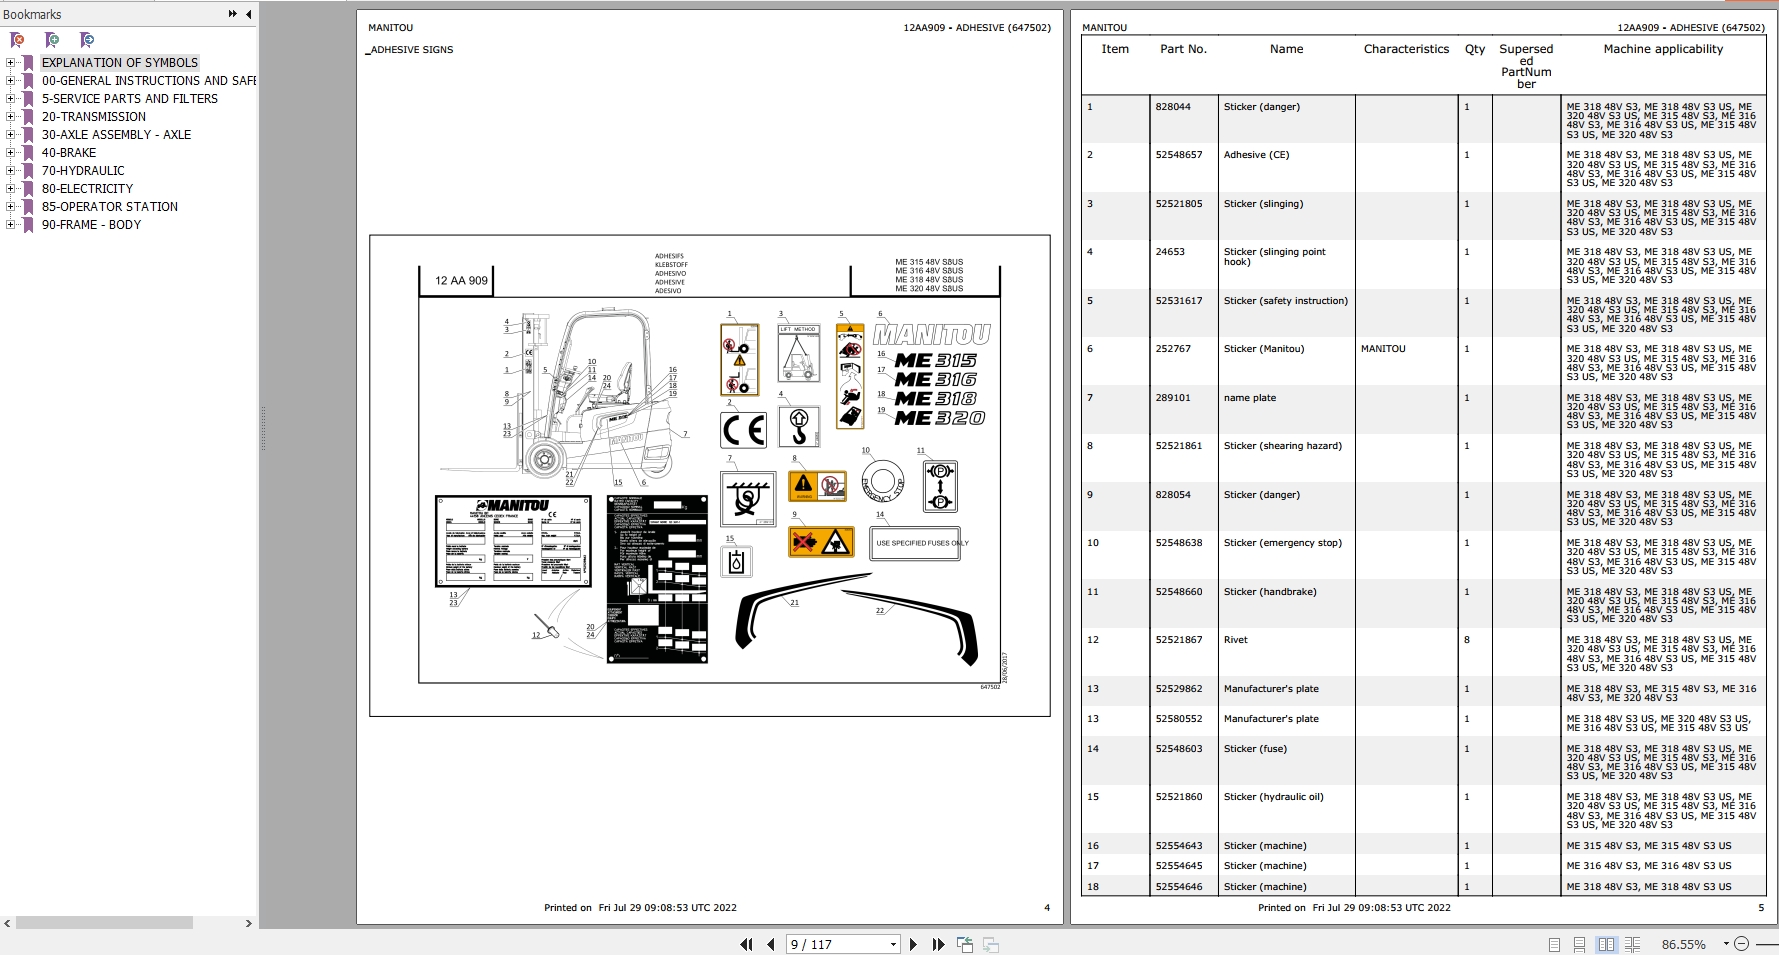
Task: Select continuous facing page view
Action: [1632, 944]
